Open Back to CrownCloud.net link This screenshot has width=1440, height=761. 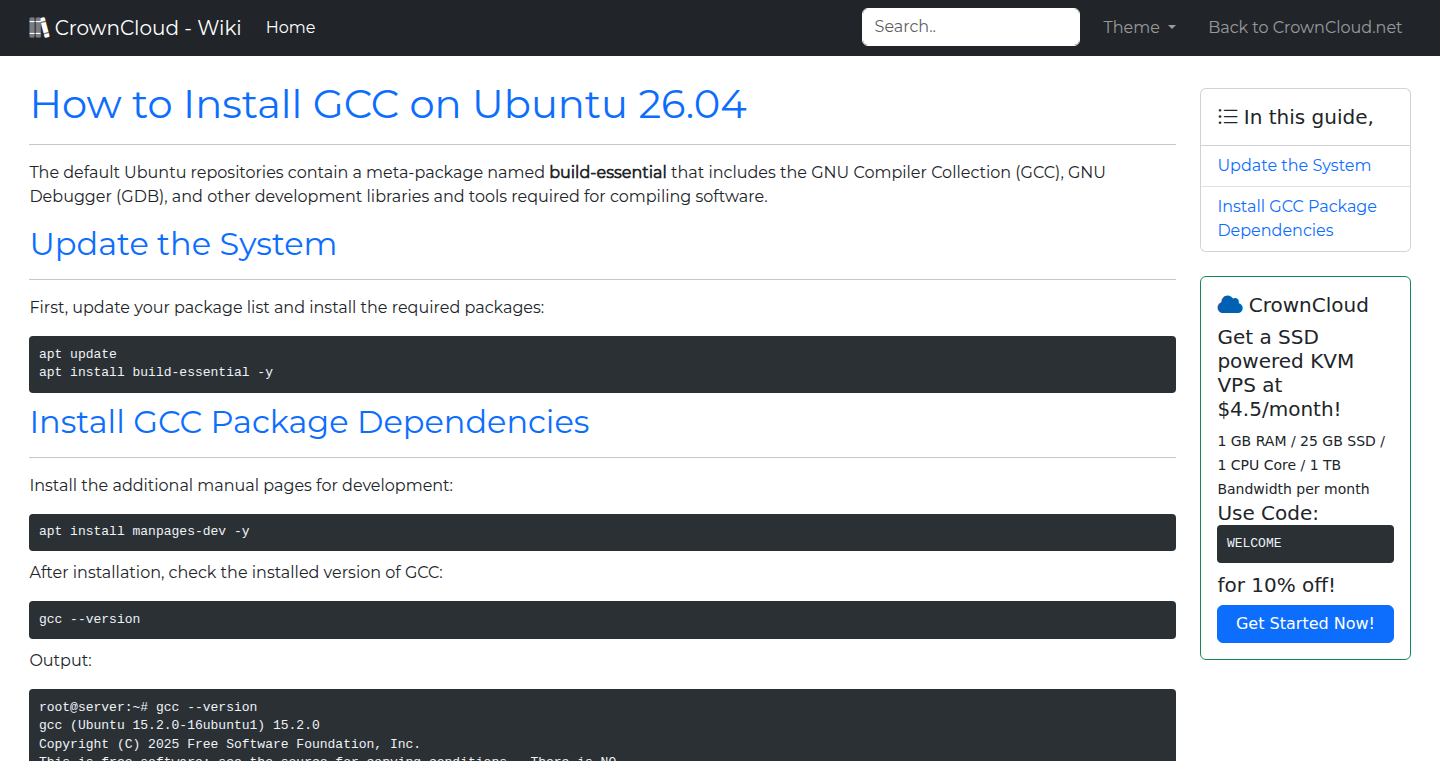pyautogui.click(x=1305, y=27)
